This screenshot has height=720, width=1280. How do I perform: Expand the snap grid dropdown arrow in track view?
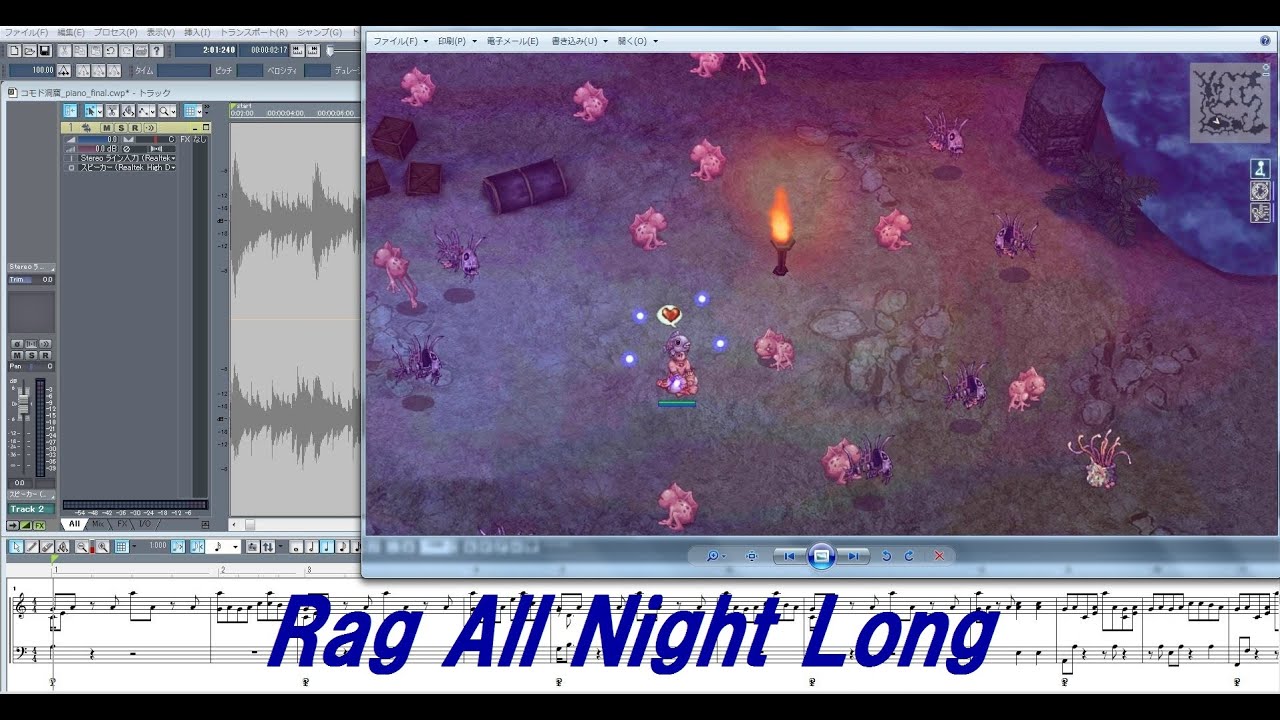coord(199,111)
